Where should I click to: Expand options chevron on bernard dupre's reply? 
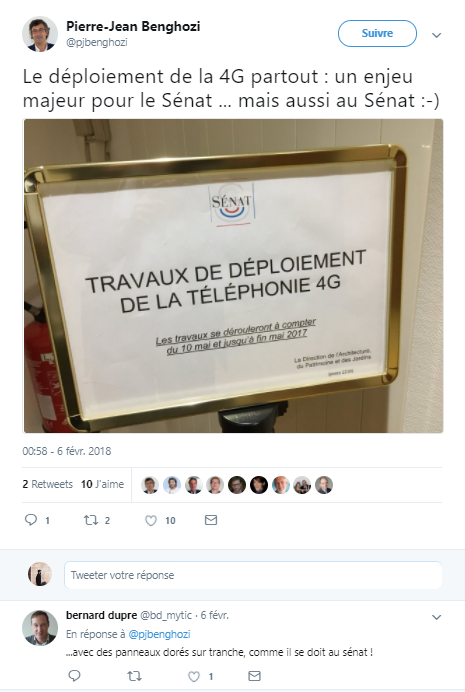(436, 617)
